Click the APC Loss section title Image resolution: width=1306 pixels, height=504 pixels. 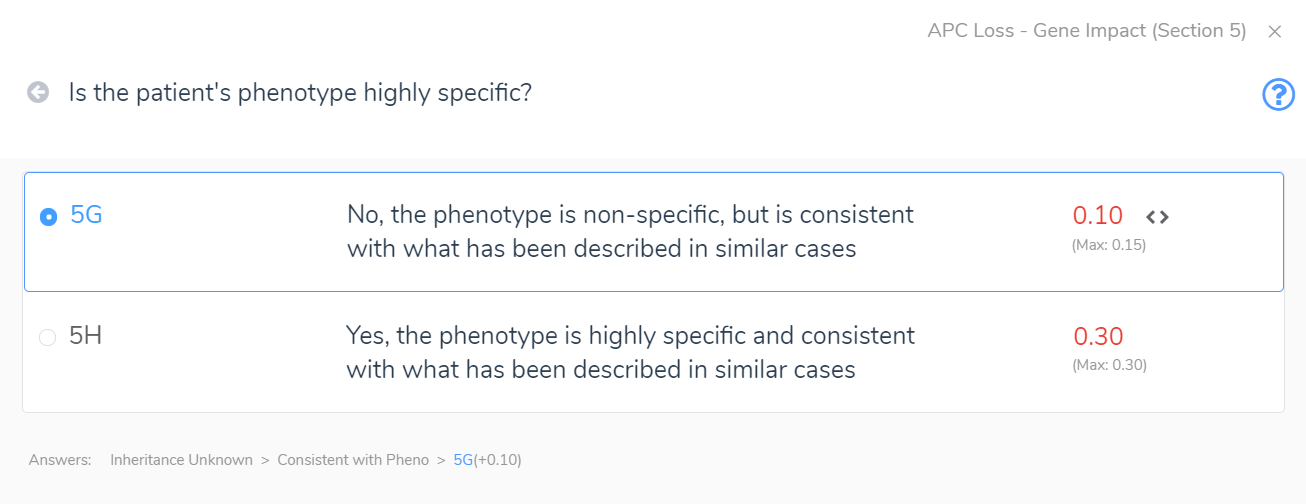pyautogui.click(x=1086, y=31)
